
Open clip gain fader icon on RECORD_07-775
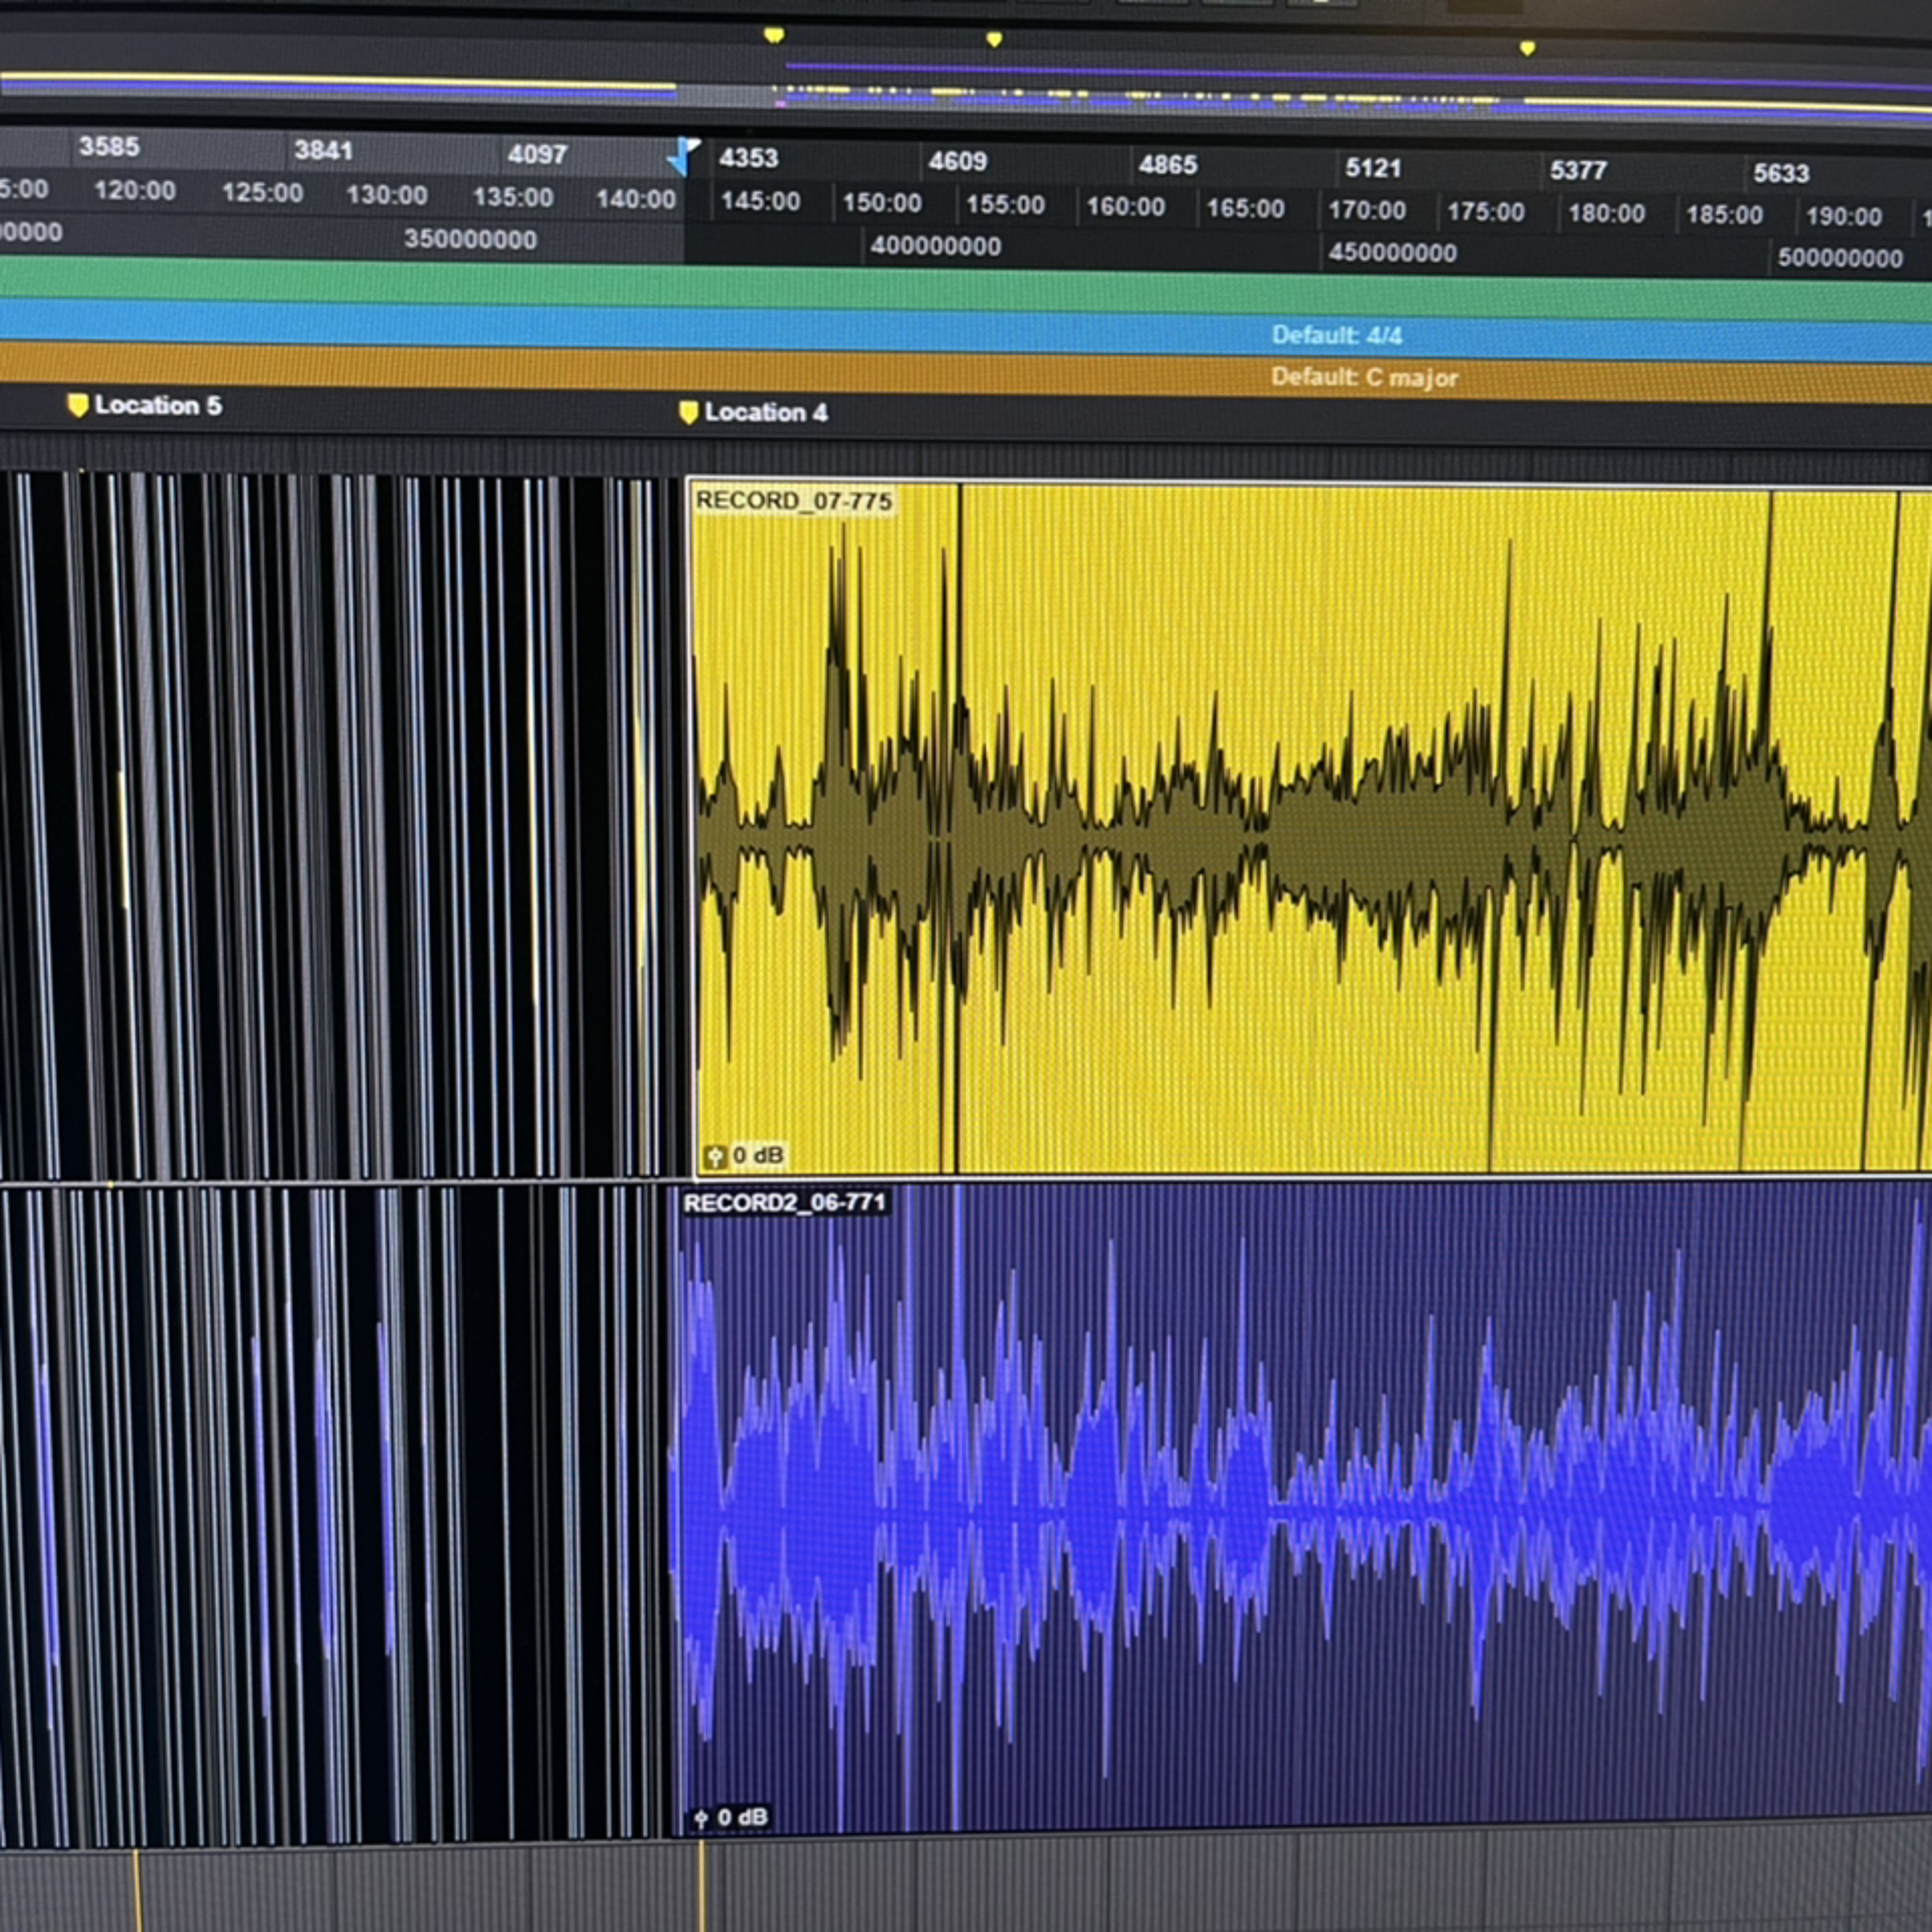714,1157
